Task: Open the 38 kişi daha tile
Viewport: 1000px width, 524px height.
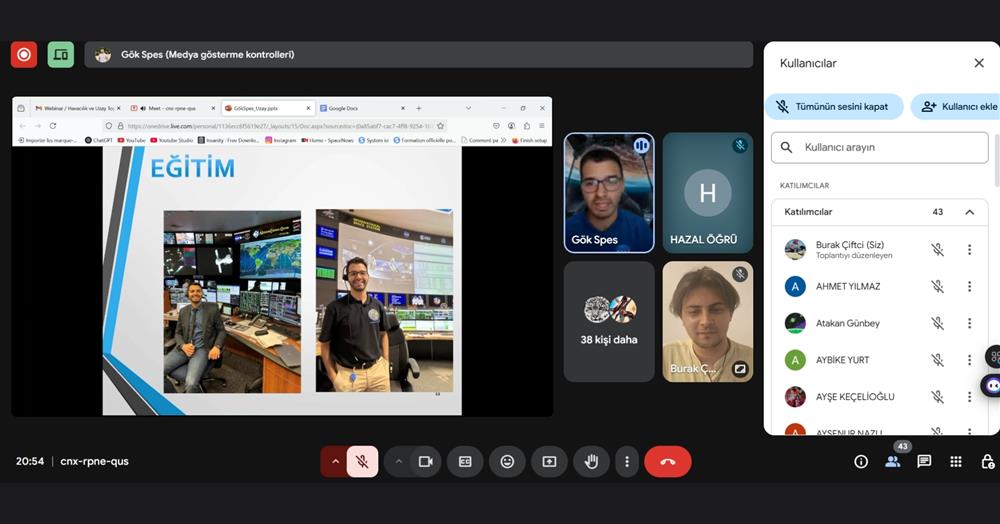Action: tap(609, 322)
